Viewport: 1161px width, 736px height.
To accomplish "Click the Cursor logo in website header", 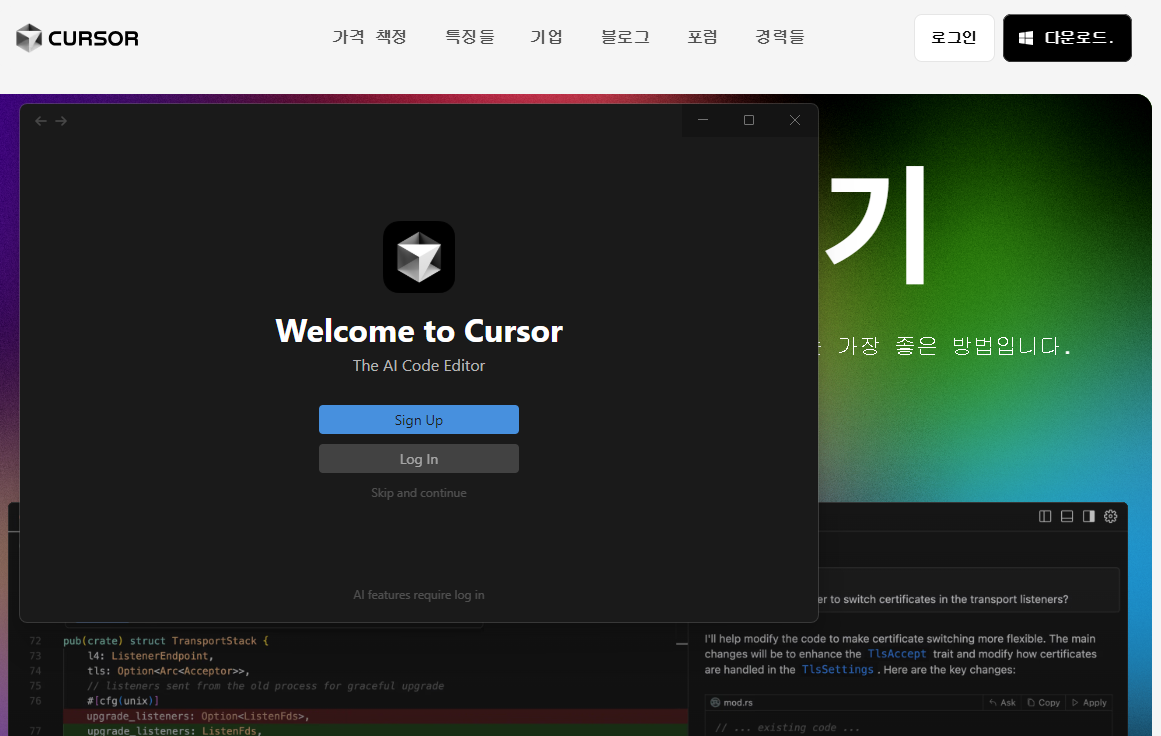I will [77, 38].
